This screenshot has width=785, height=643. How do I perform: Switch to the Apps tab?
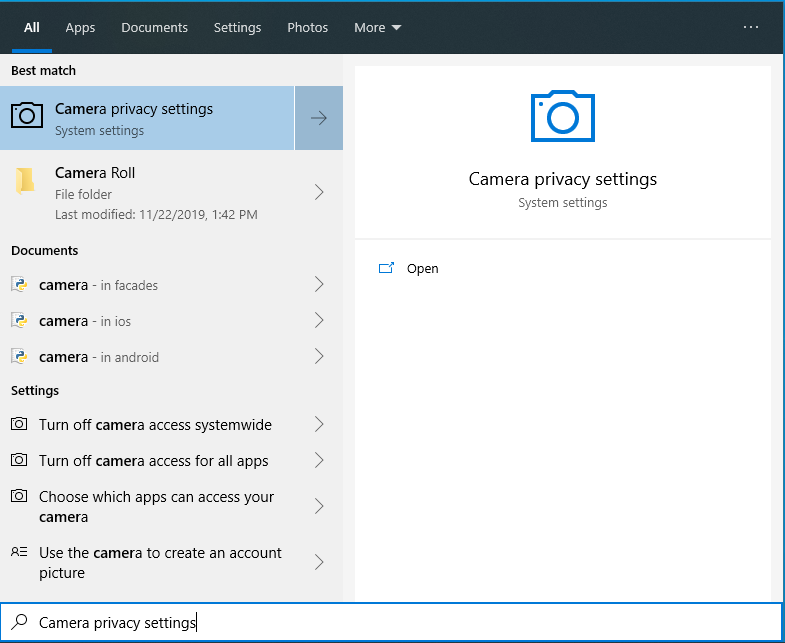[80, 28]
